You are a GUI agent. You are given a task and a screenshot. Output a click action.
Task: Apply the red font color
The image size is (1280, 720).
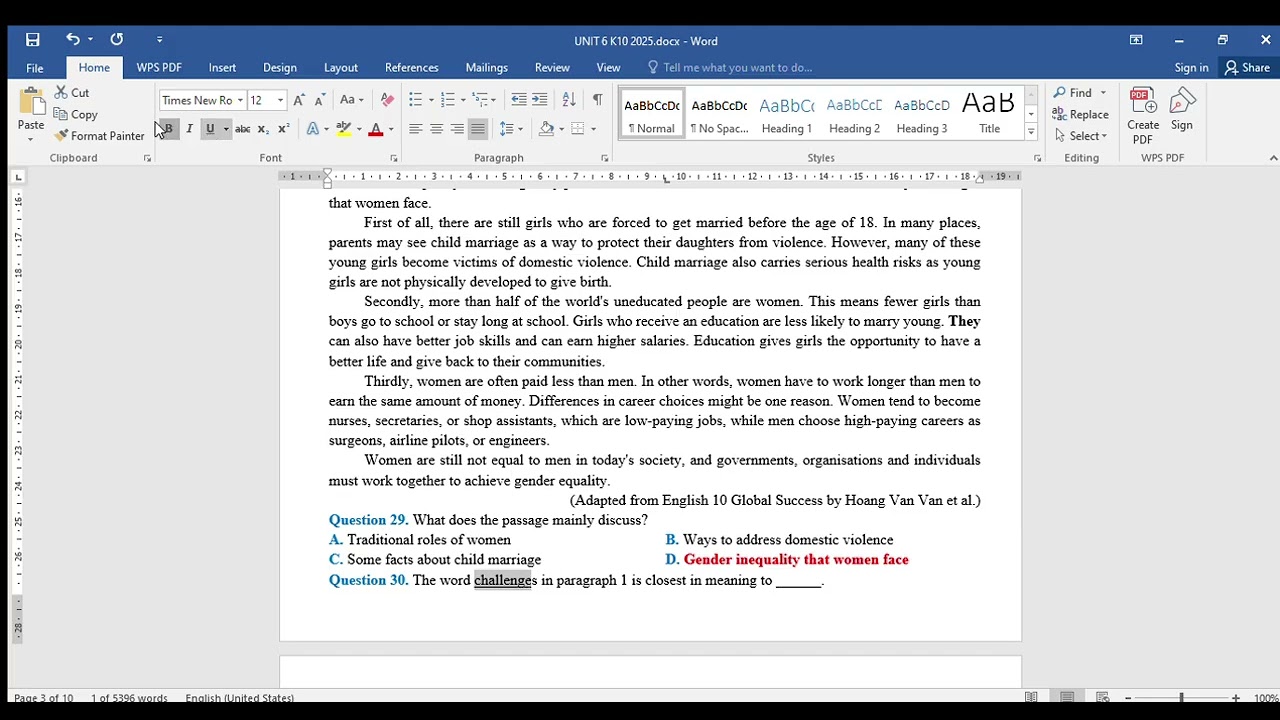point(376,129)
